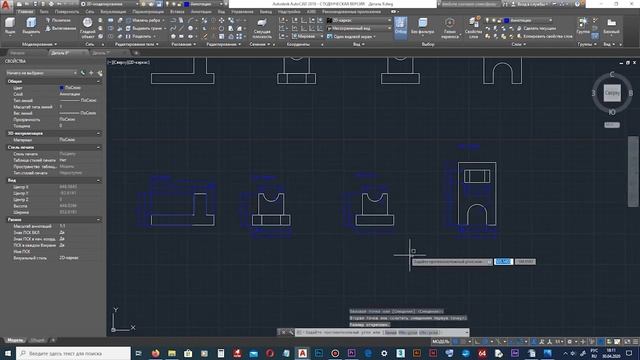640x360 pixels.
Task: Click Сделать текущим layer tool
Action: [x=536, y=28]
